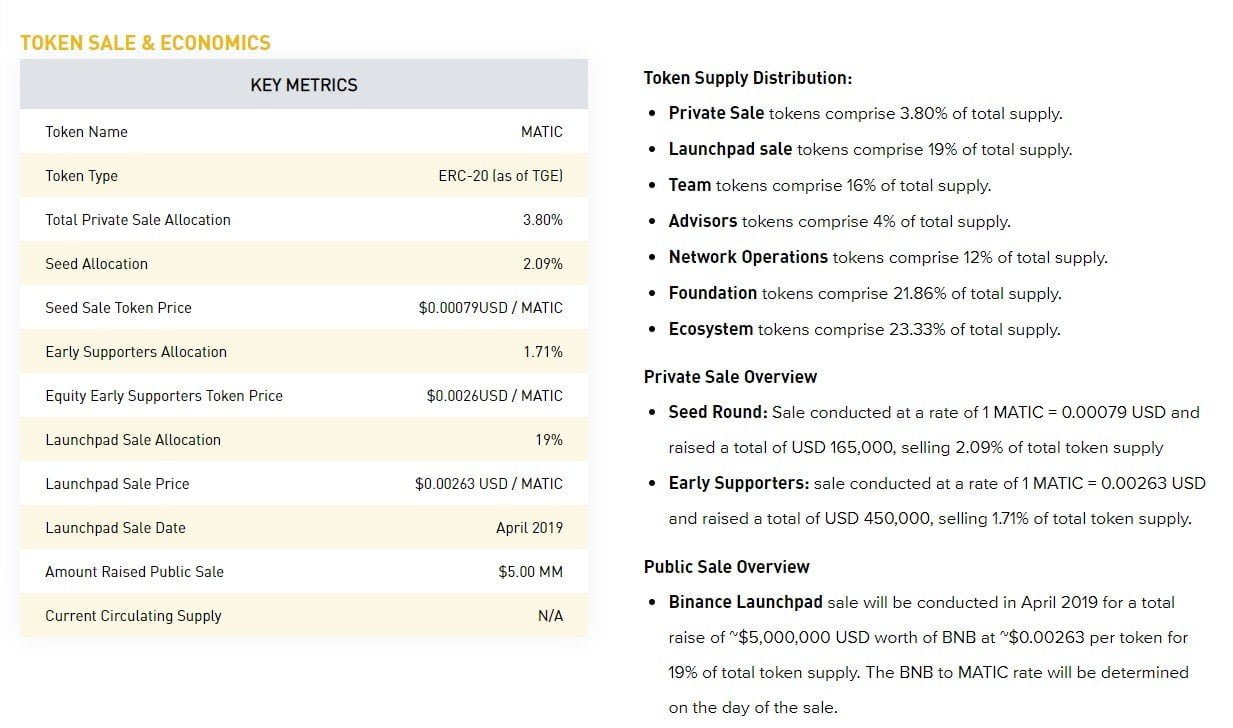Screen dimensions: 1233x728
Task: Click the bold Network Operations bullet text
Action: 748,257
